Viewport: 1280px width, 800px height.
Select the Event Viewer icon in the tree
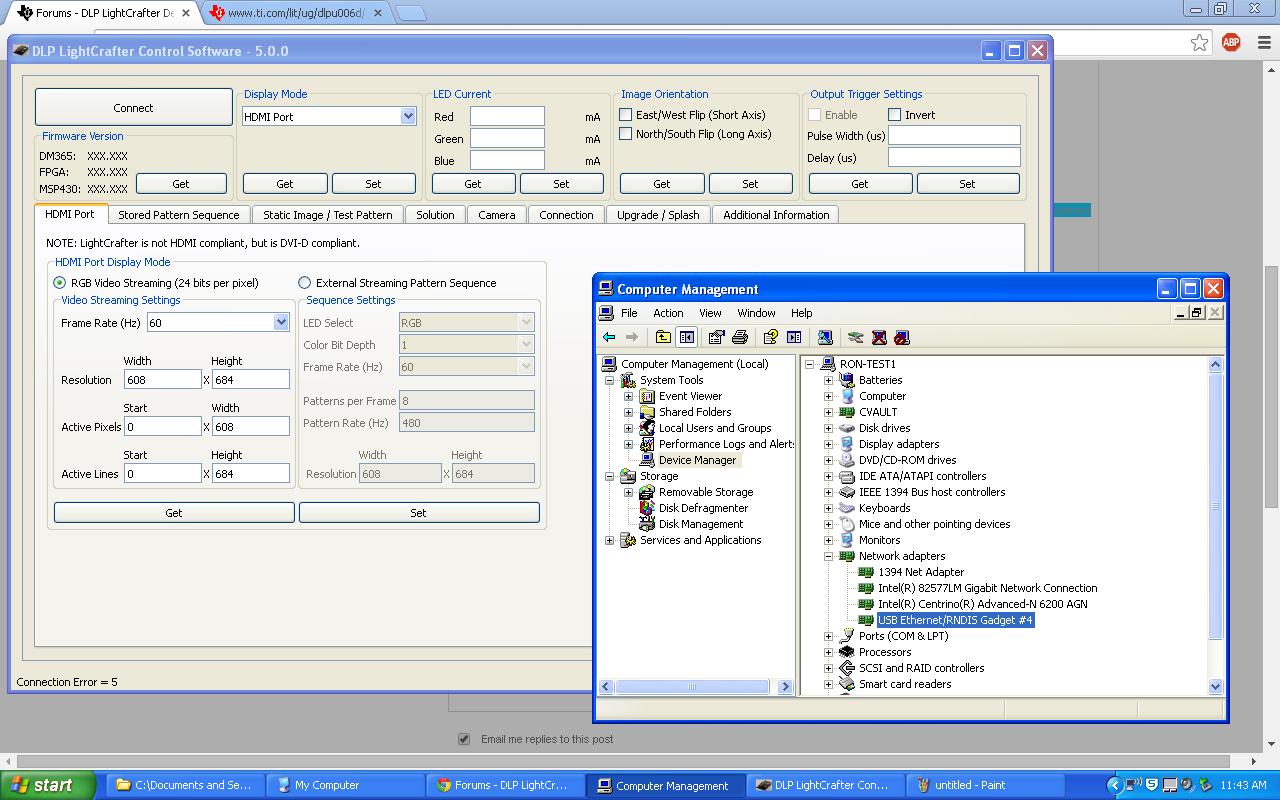coord(647,396)
